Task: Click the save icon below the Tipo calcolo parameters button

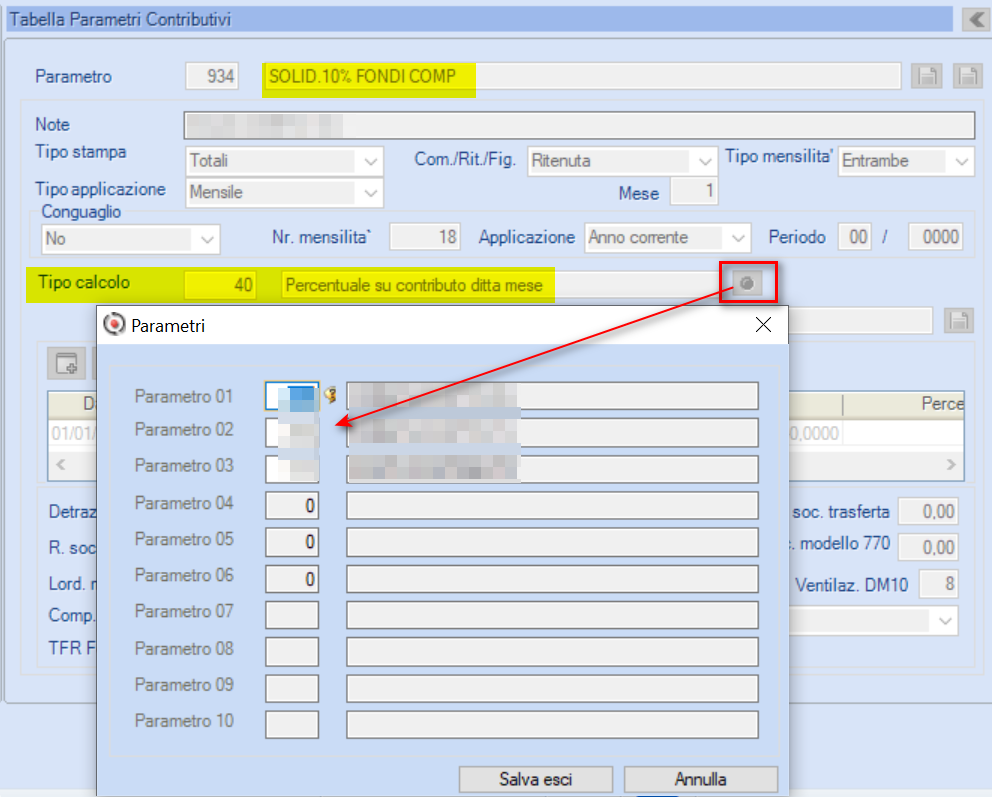Action: (958, 320)
